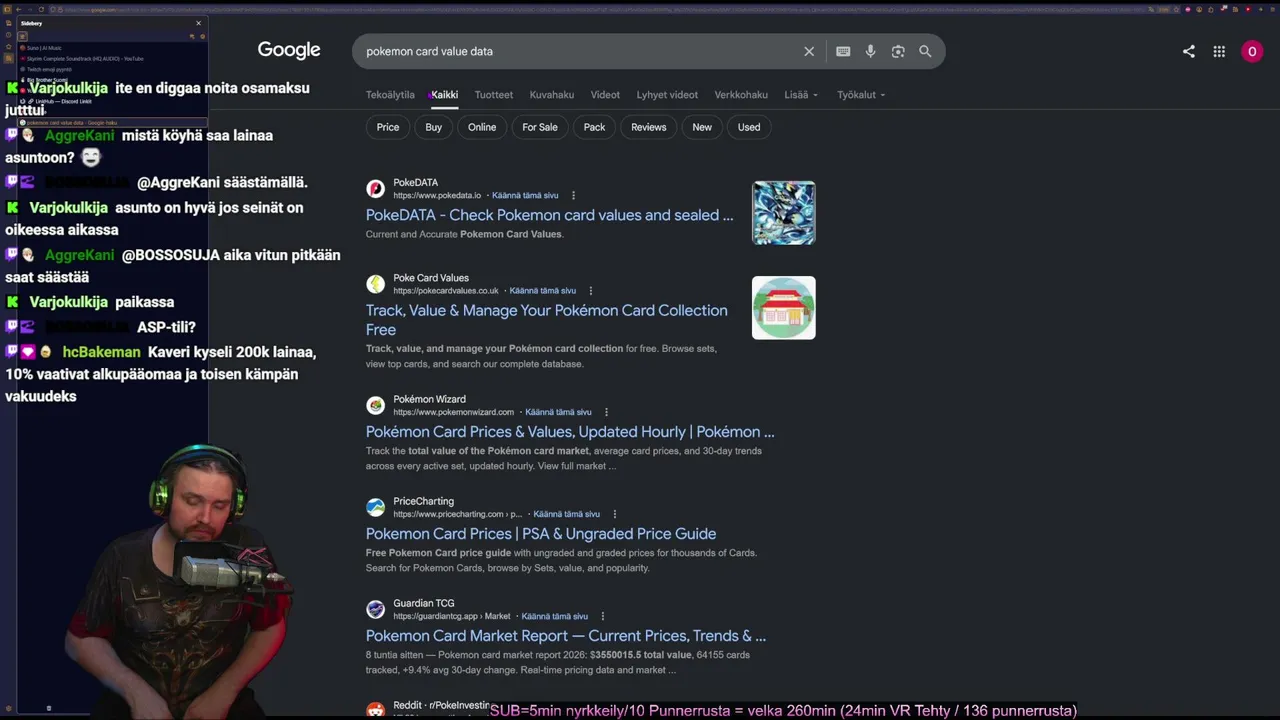The image size is (1280, 720).
Task: Open more options for Poke Card Values result
Action: 591,291
